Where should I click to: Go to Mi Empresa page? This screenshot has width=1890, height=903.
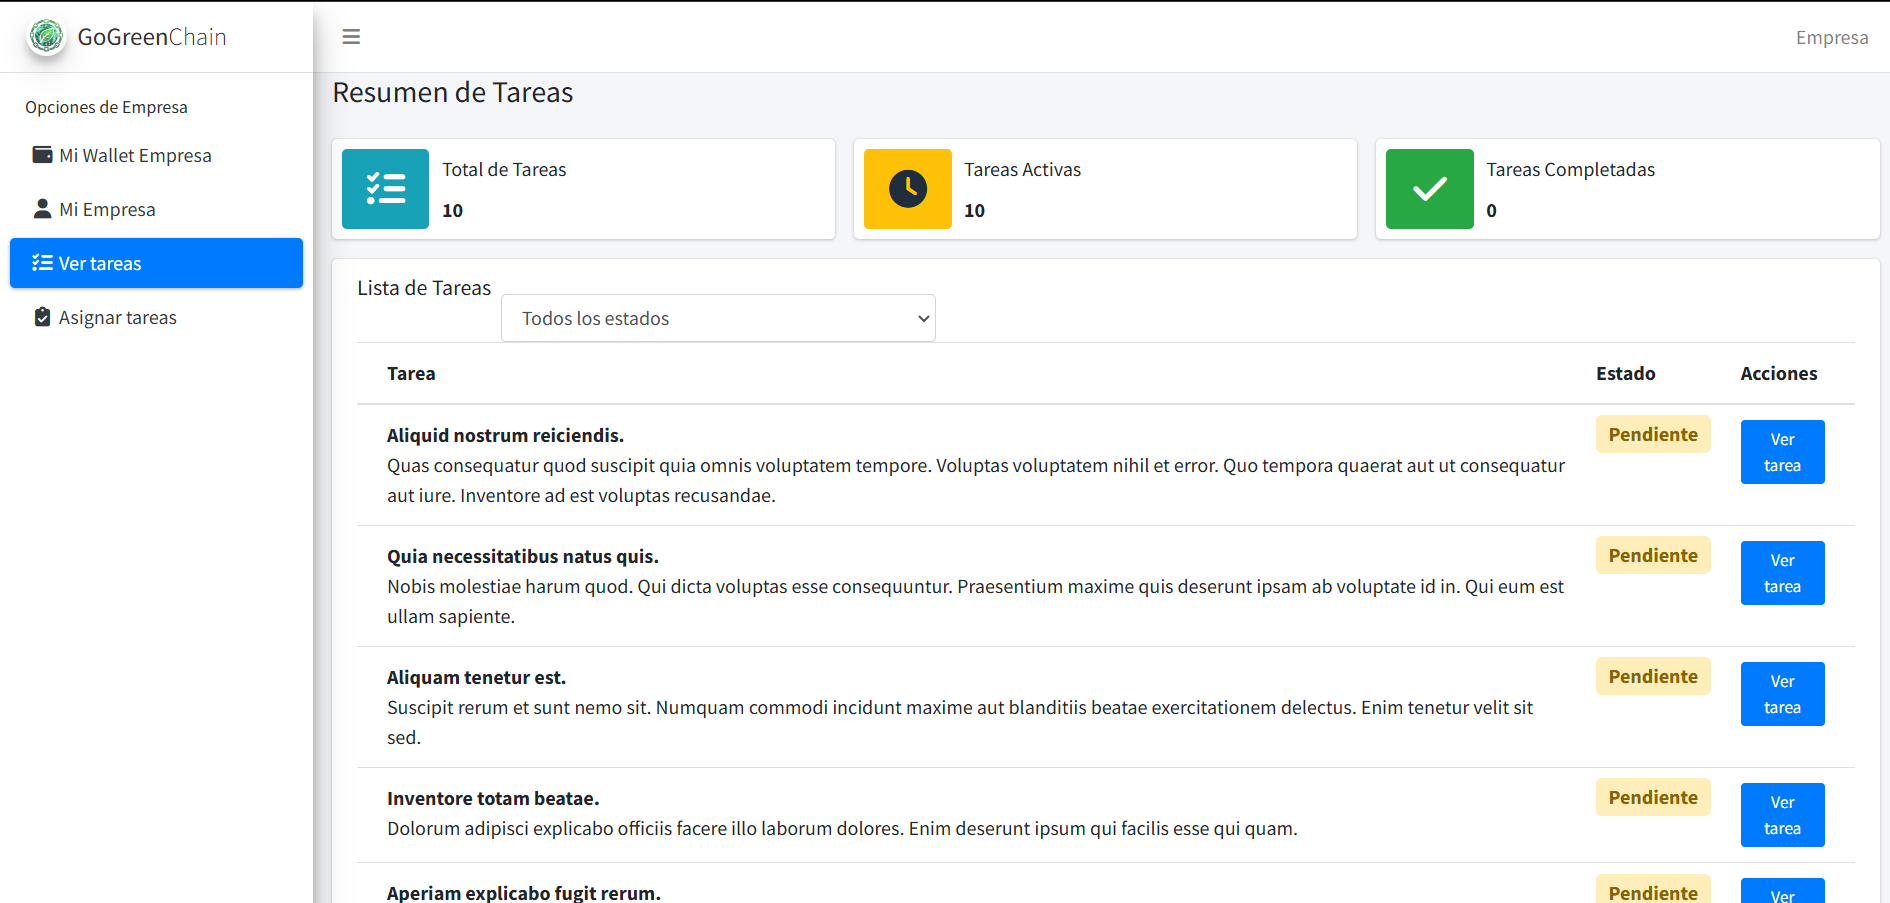(x=156, y=209)
